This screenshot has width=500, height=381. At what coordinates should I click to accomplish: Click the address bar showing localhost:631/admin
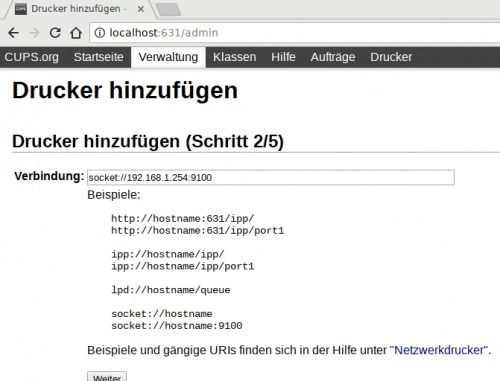click(295, 33)
